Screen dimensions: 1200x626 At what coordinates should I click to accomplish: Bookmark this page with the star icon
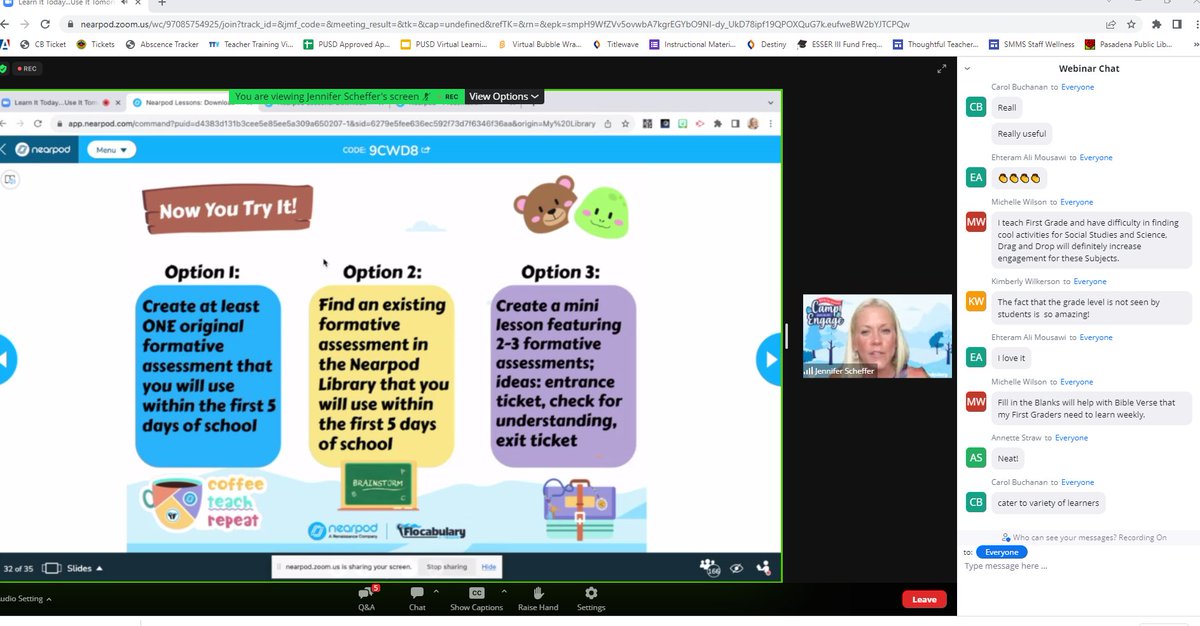coord(1133,24)
